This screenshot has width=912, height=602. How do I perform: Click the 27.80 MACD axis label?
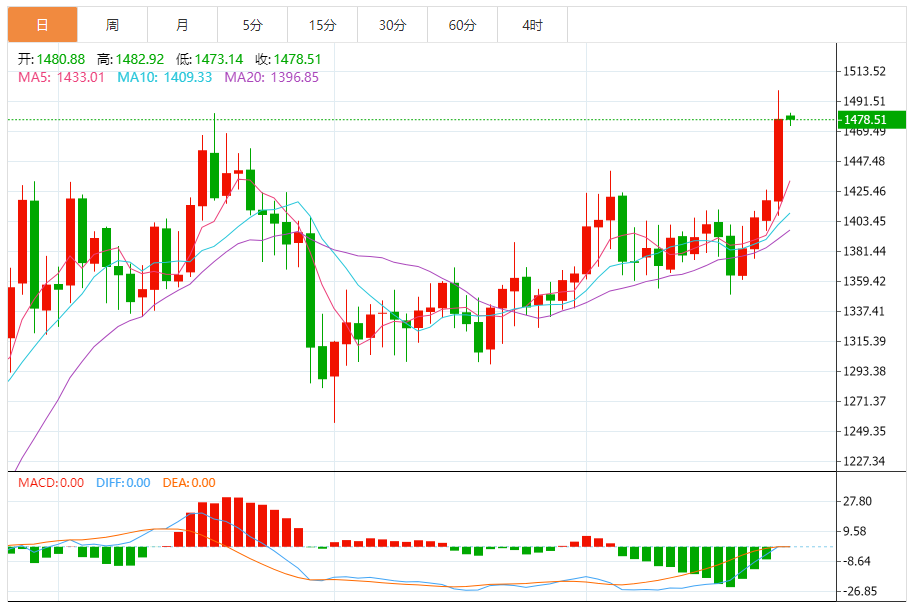[x=857, y=501]
